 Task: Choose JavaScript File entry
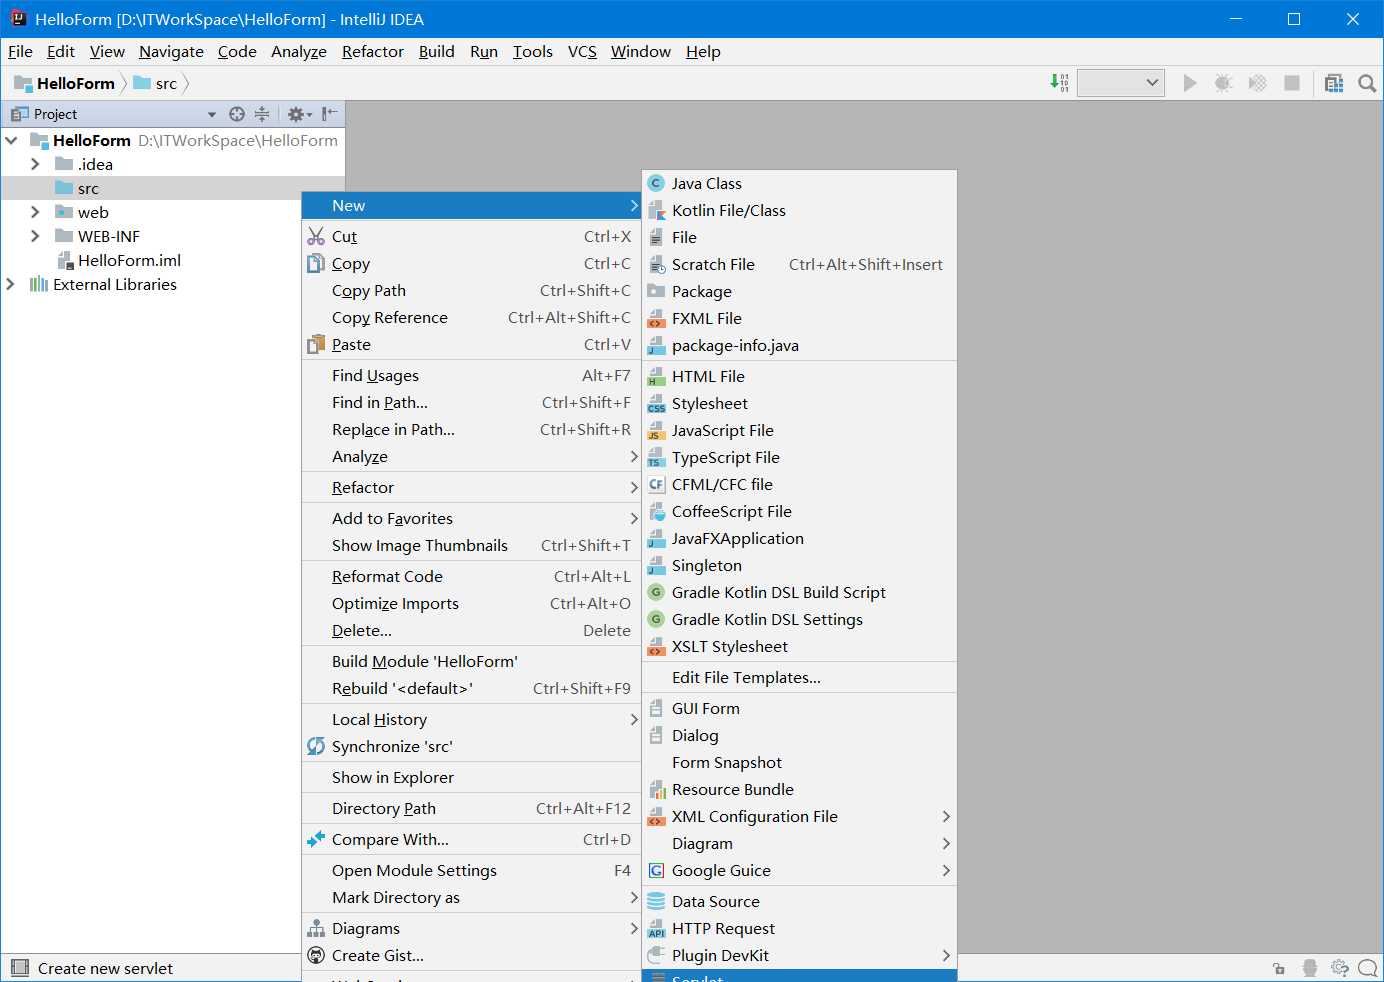click(x=799, y=430)
